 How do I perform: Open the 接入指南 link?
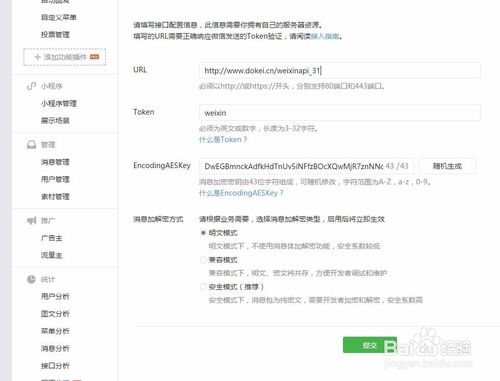(325, 36)
